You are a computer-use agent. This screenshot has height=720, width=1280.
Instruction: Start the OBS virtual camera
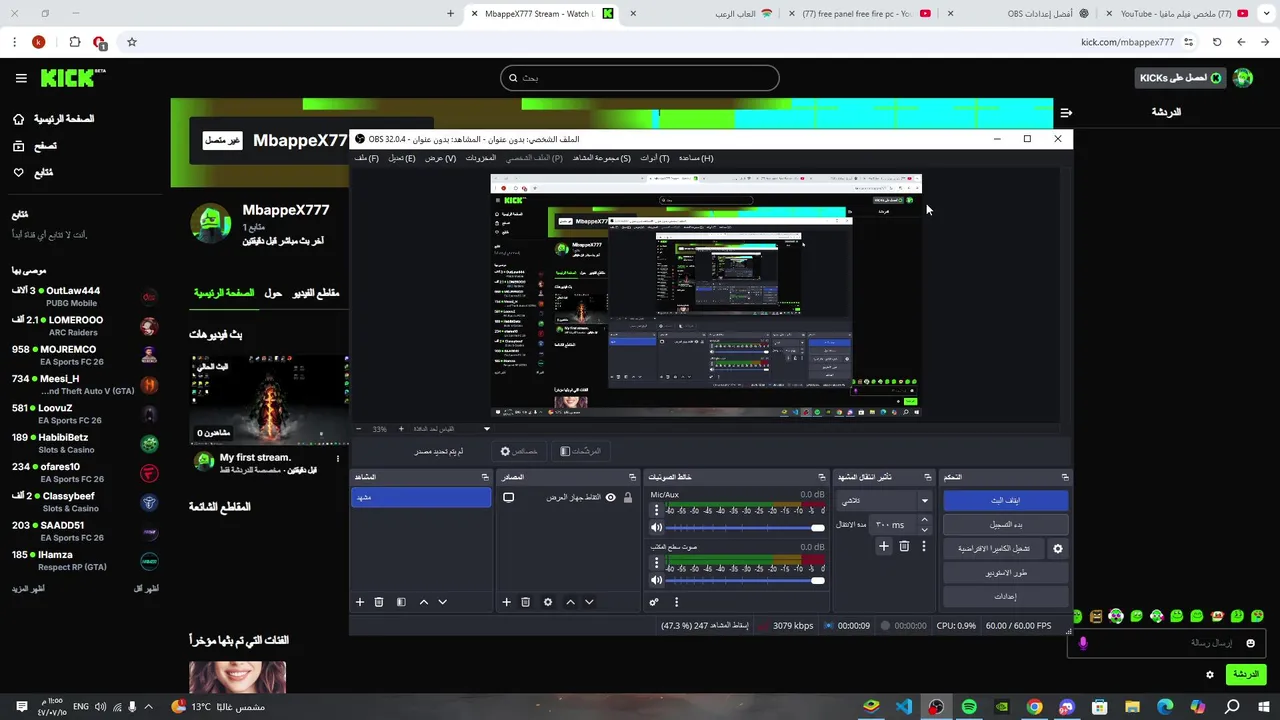pos(994,549)
